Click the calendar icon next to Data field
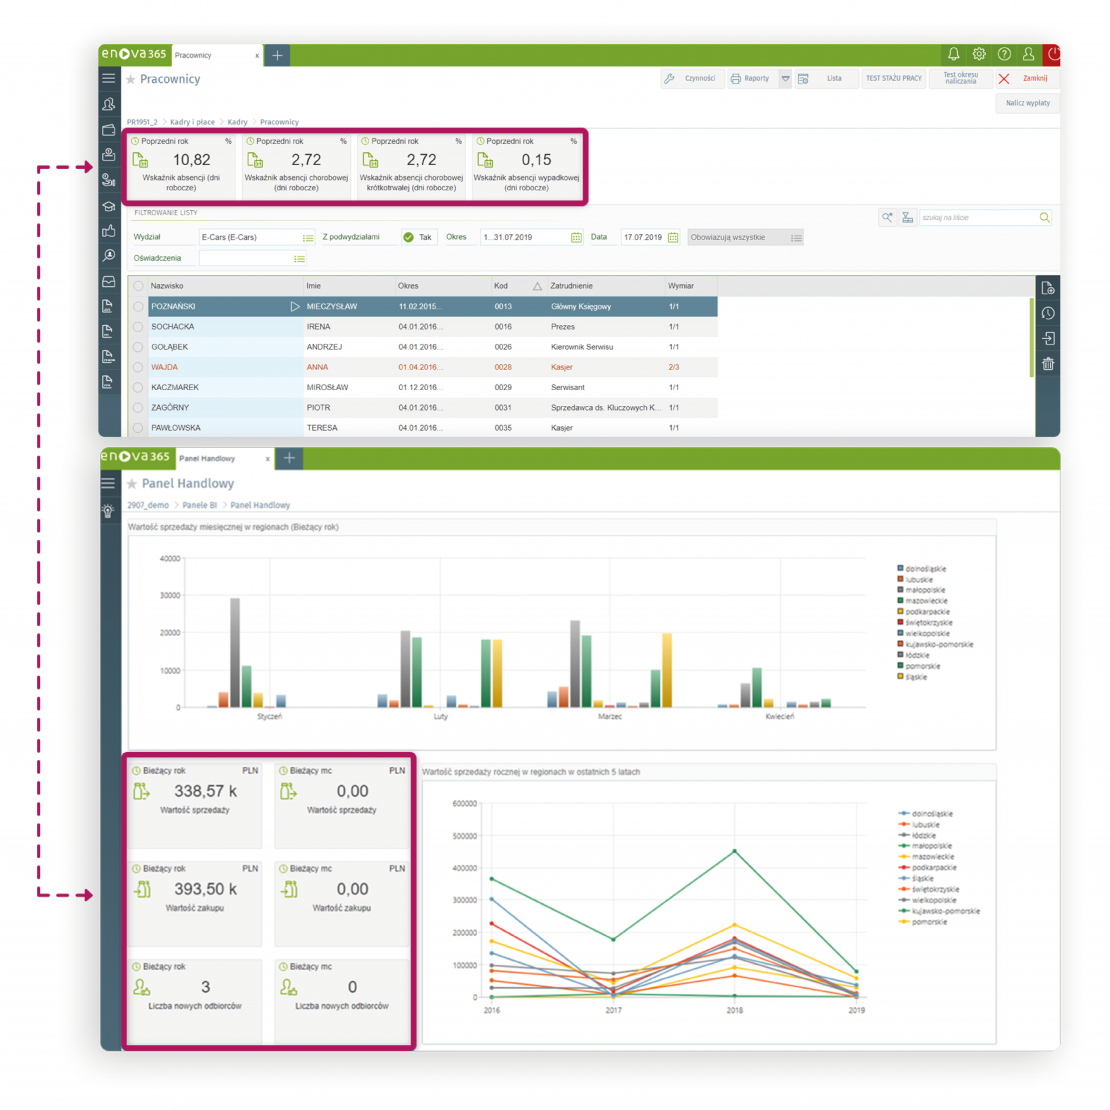The height and width of the screenshot is (1110, 1110). [673, 238]
